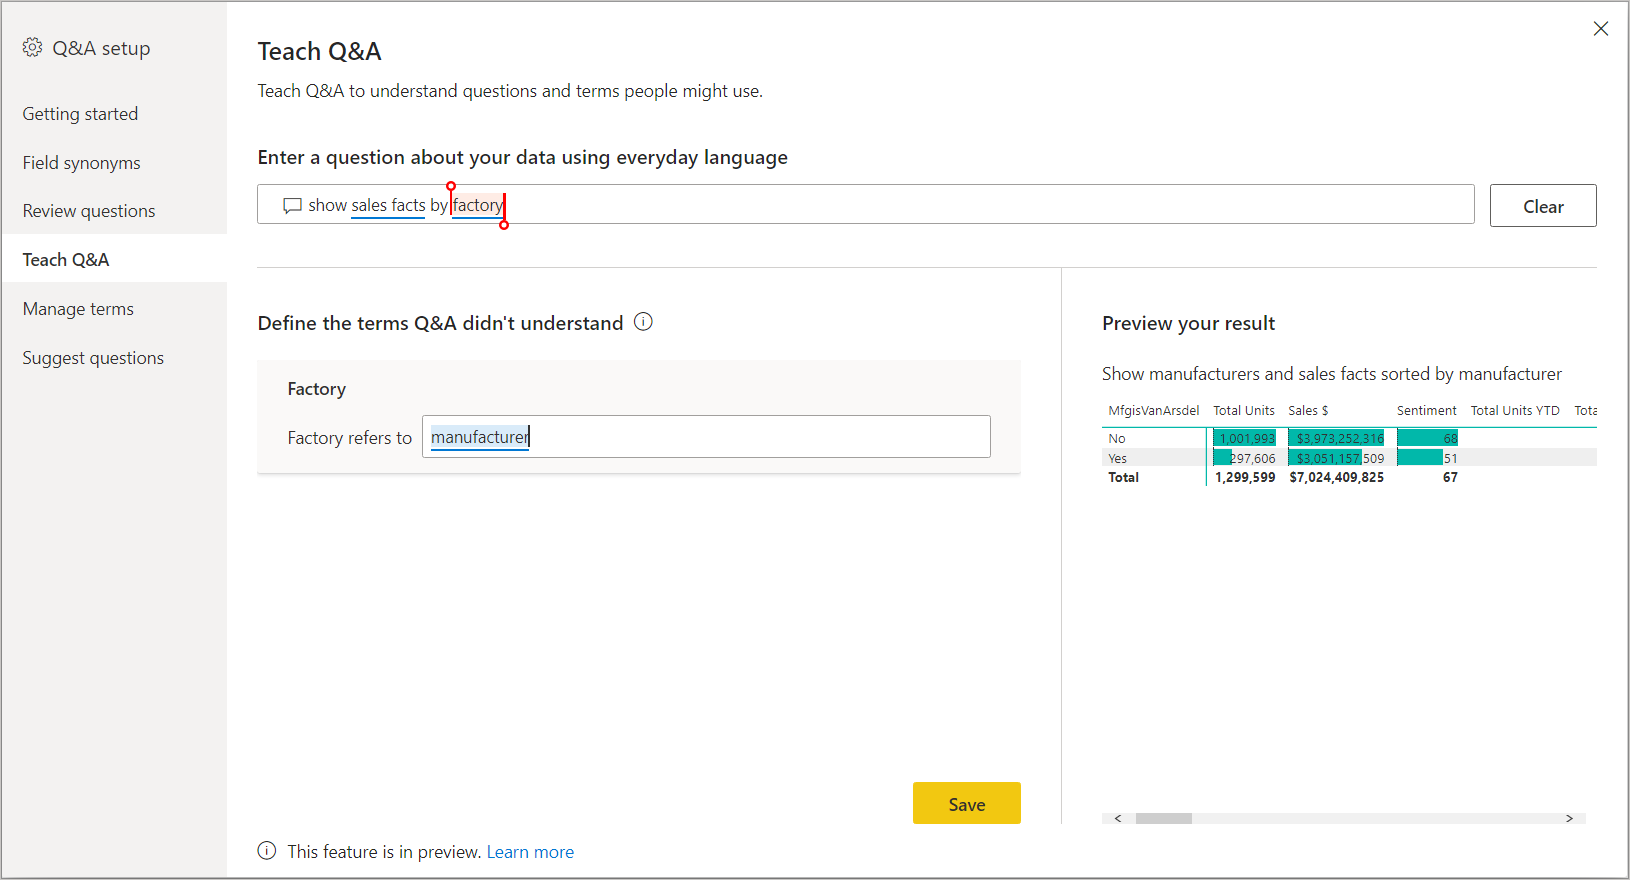Click the Preview your result heading
Viewport: 1630px width, 880px height.
(1188, 323)
